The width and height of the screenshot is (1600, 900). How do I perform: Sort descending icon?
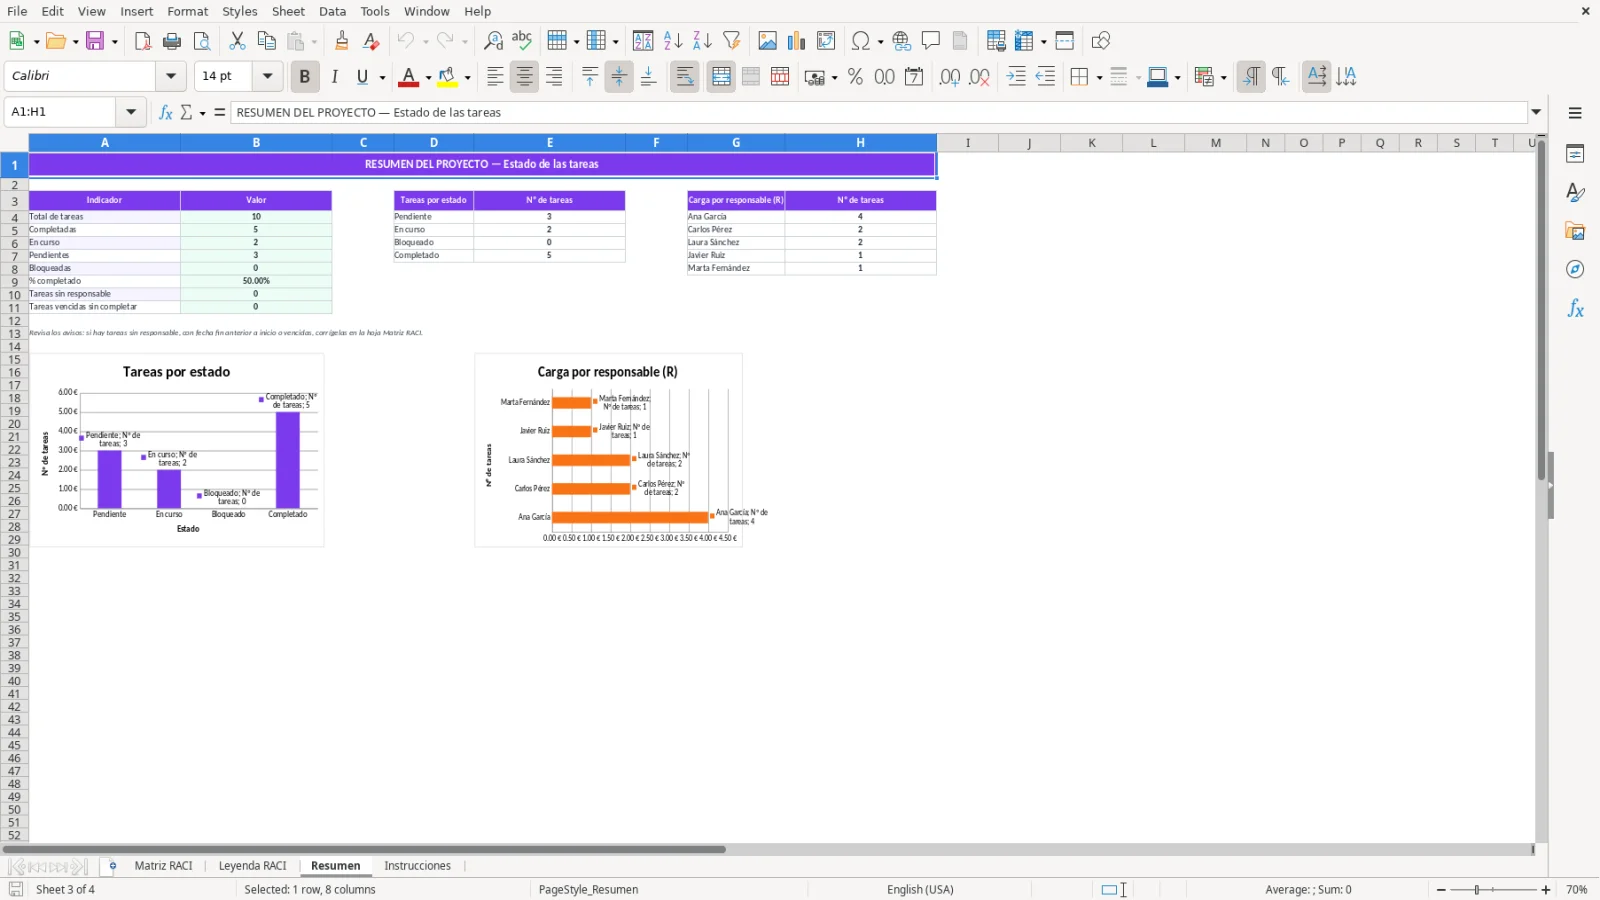click(x=702, y=41)
